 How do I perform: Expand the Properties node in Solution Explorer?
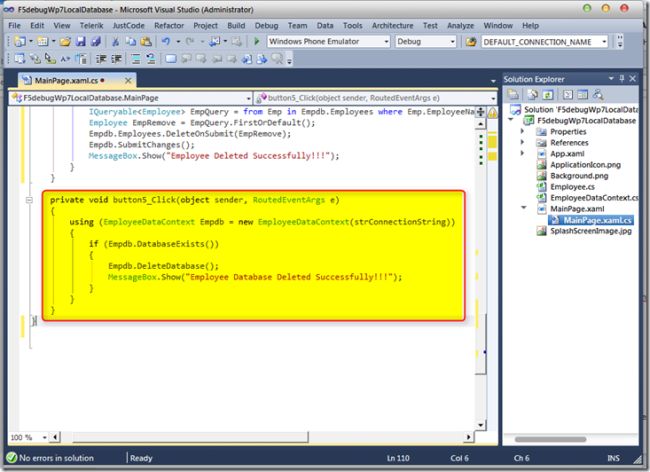tap(522, 131)
